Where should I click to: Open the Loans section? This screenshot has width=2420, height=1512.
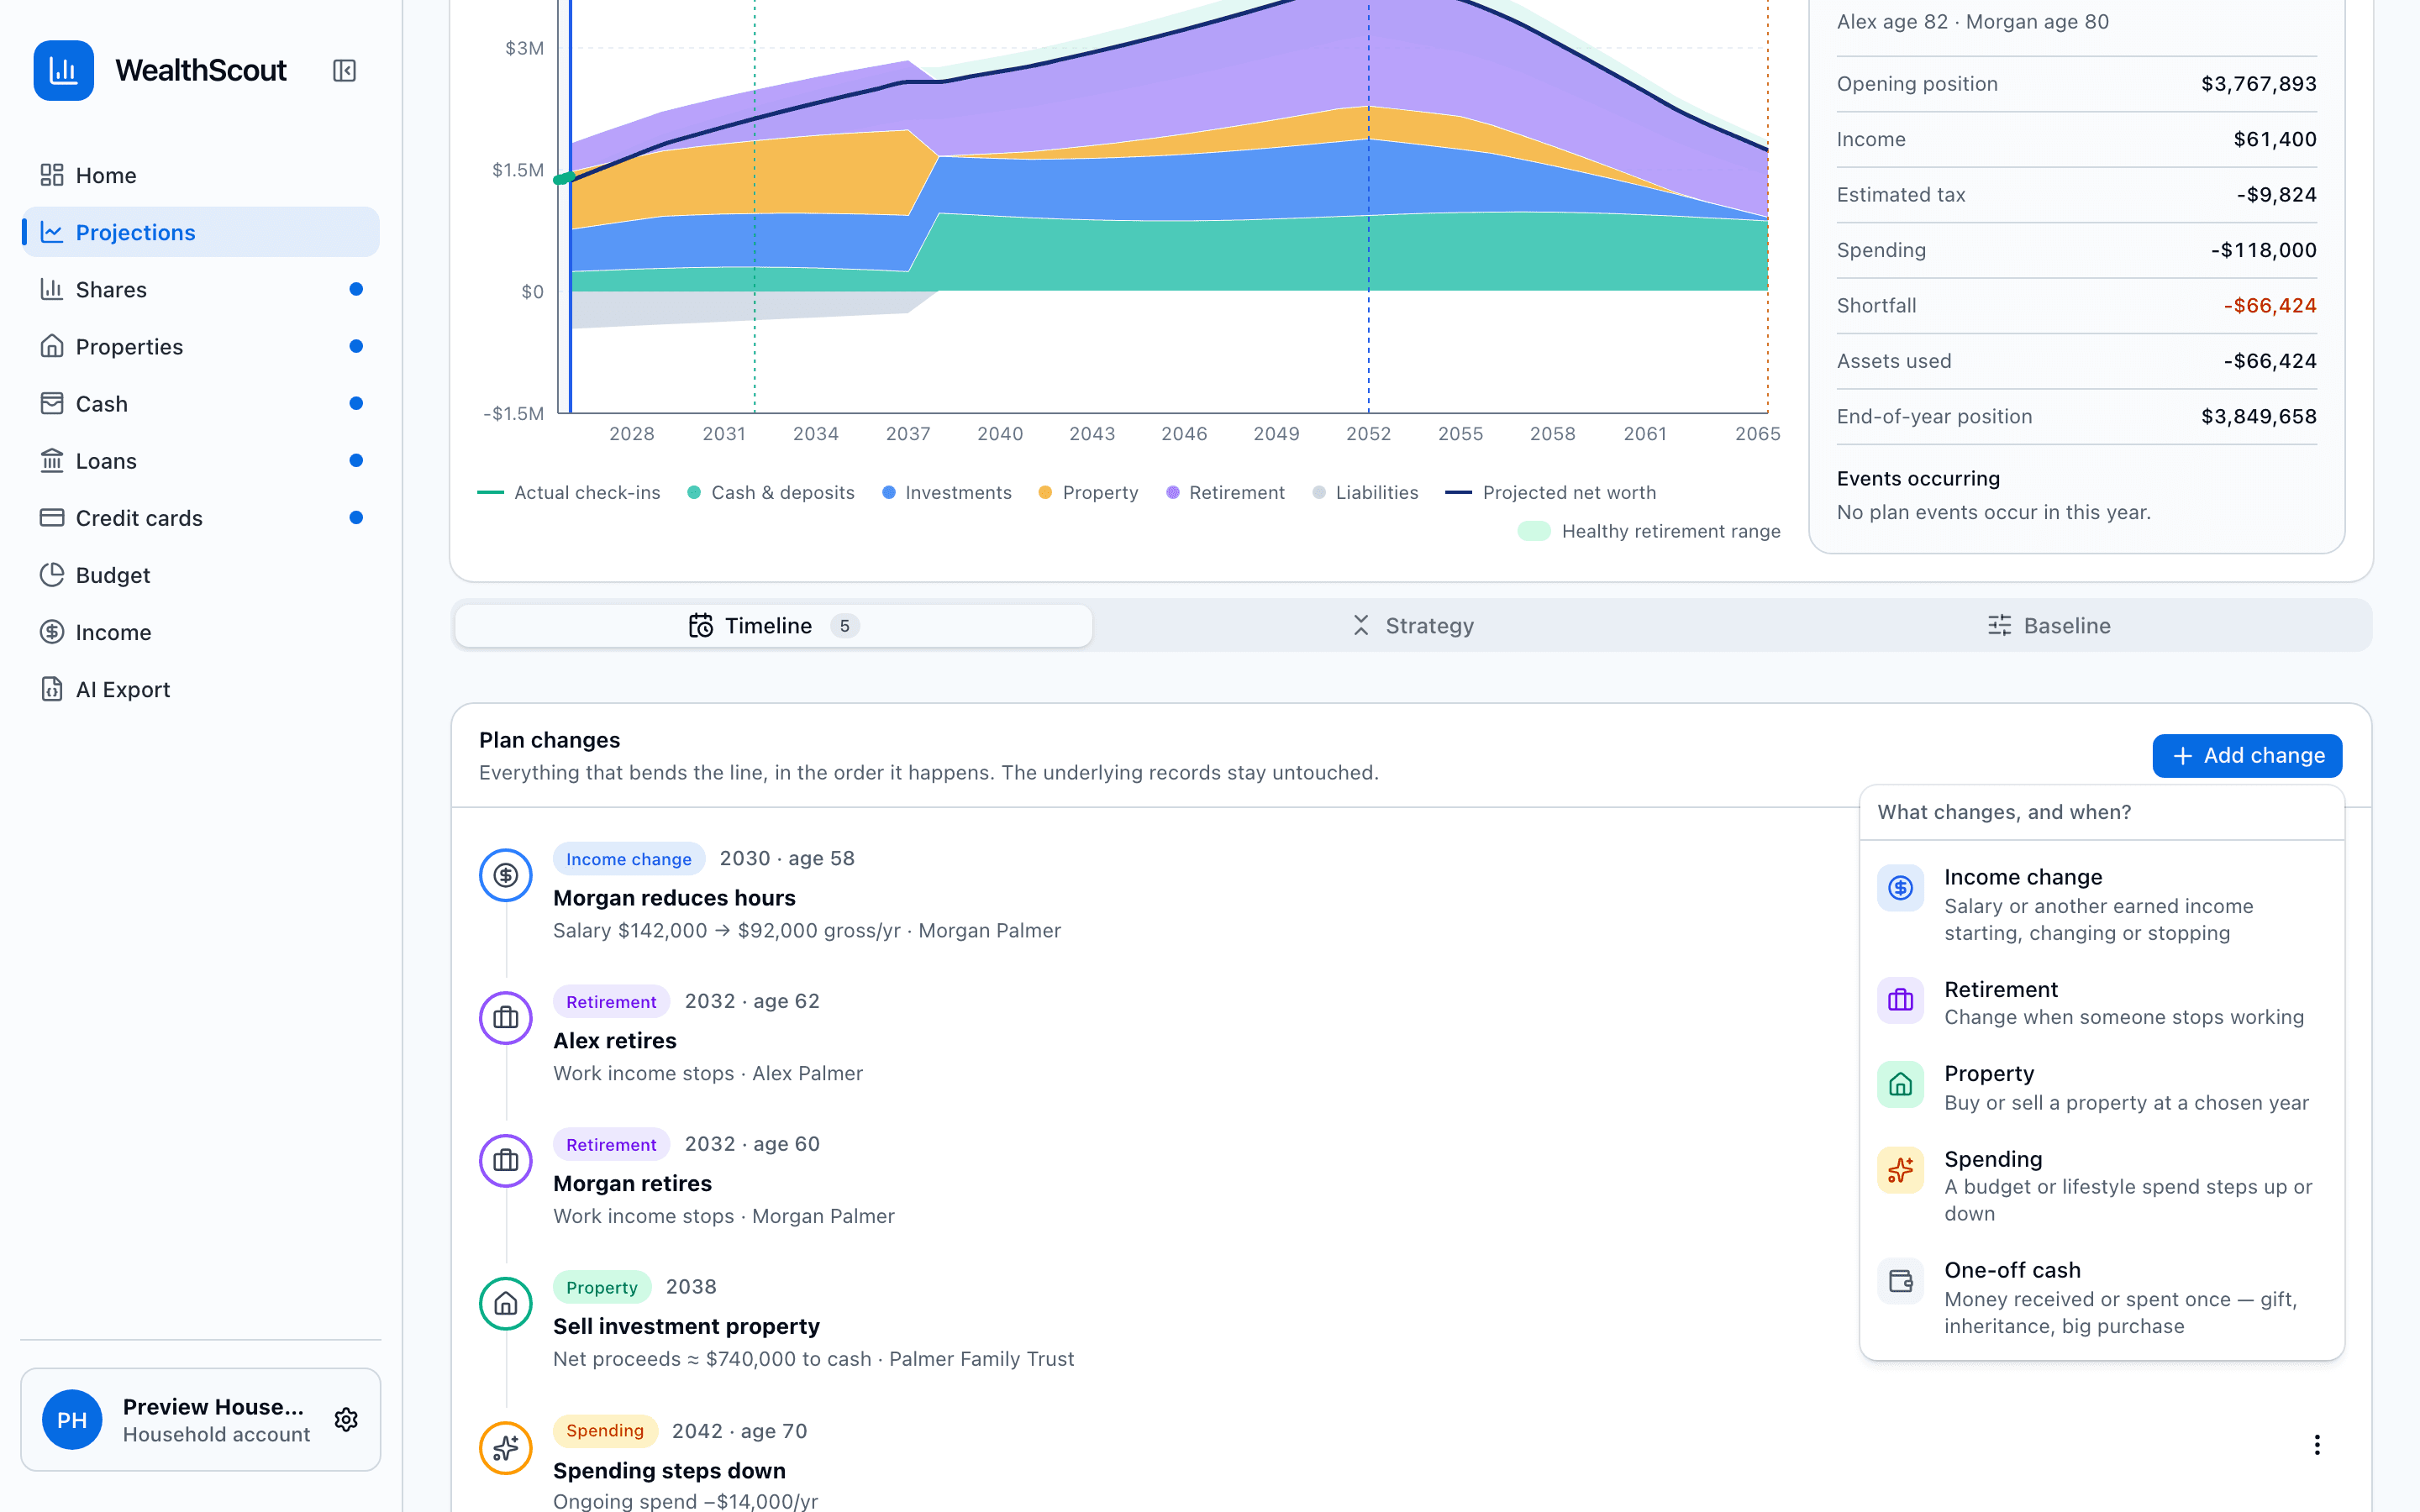200,461
